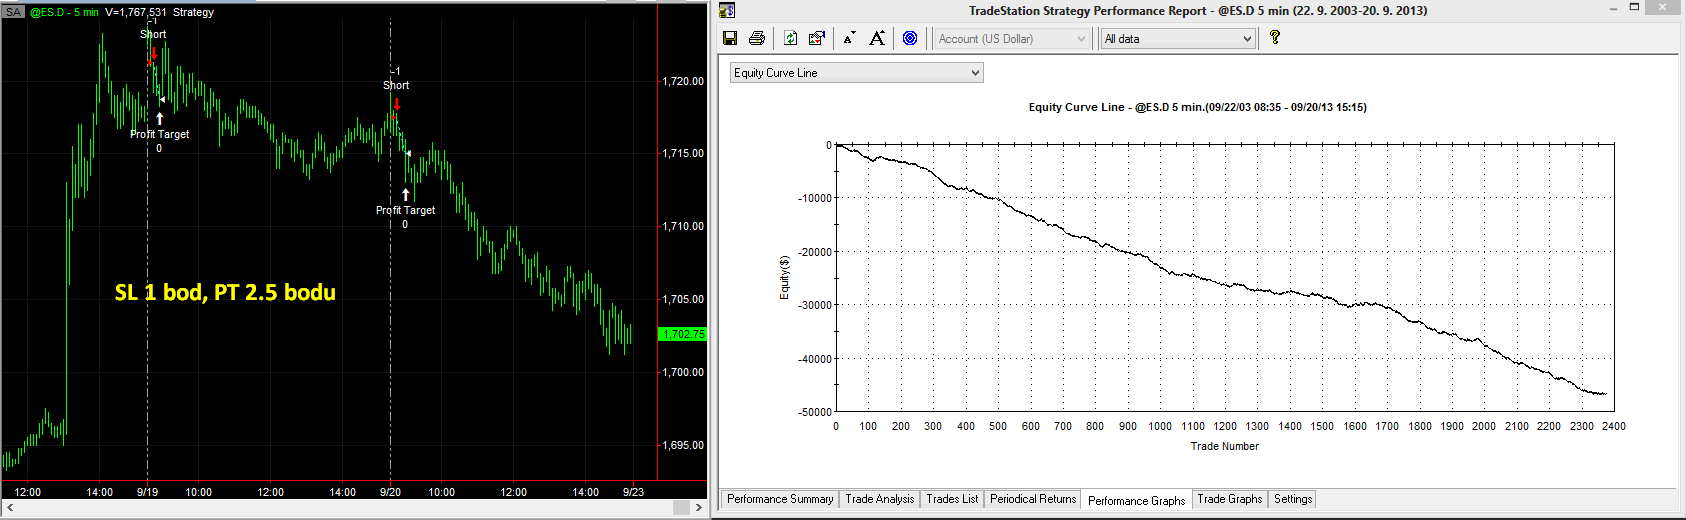Open the Equity Curve Line dropdown
Screen dimensions: 1686x520
point(856,73)
